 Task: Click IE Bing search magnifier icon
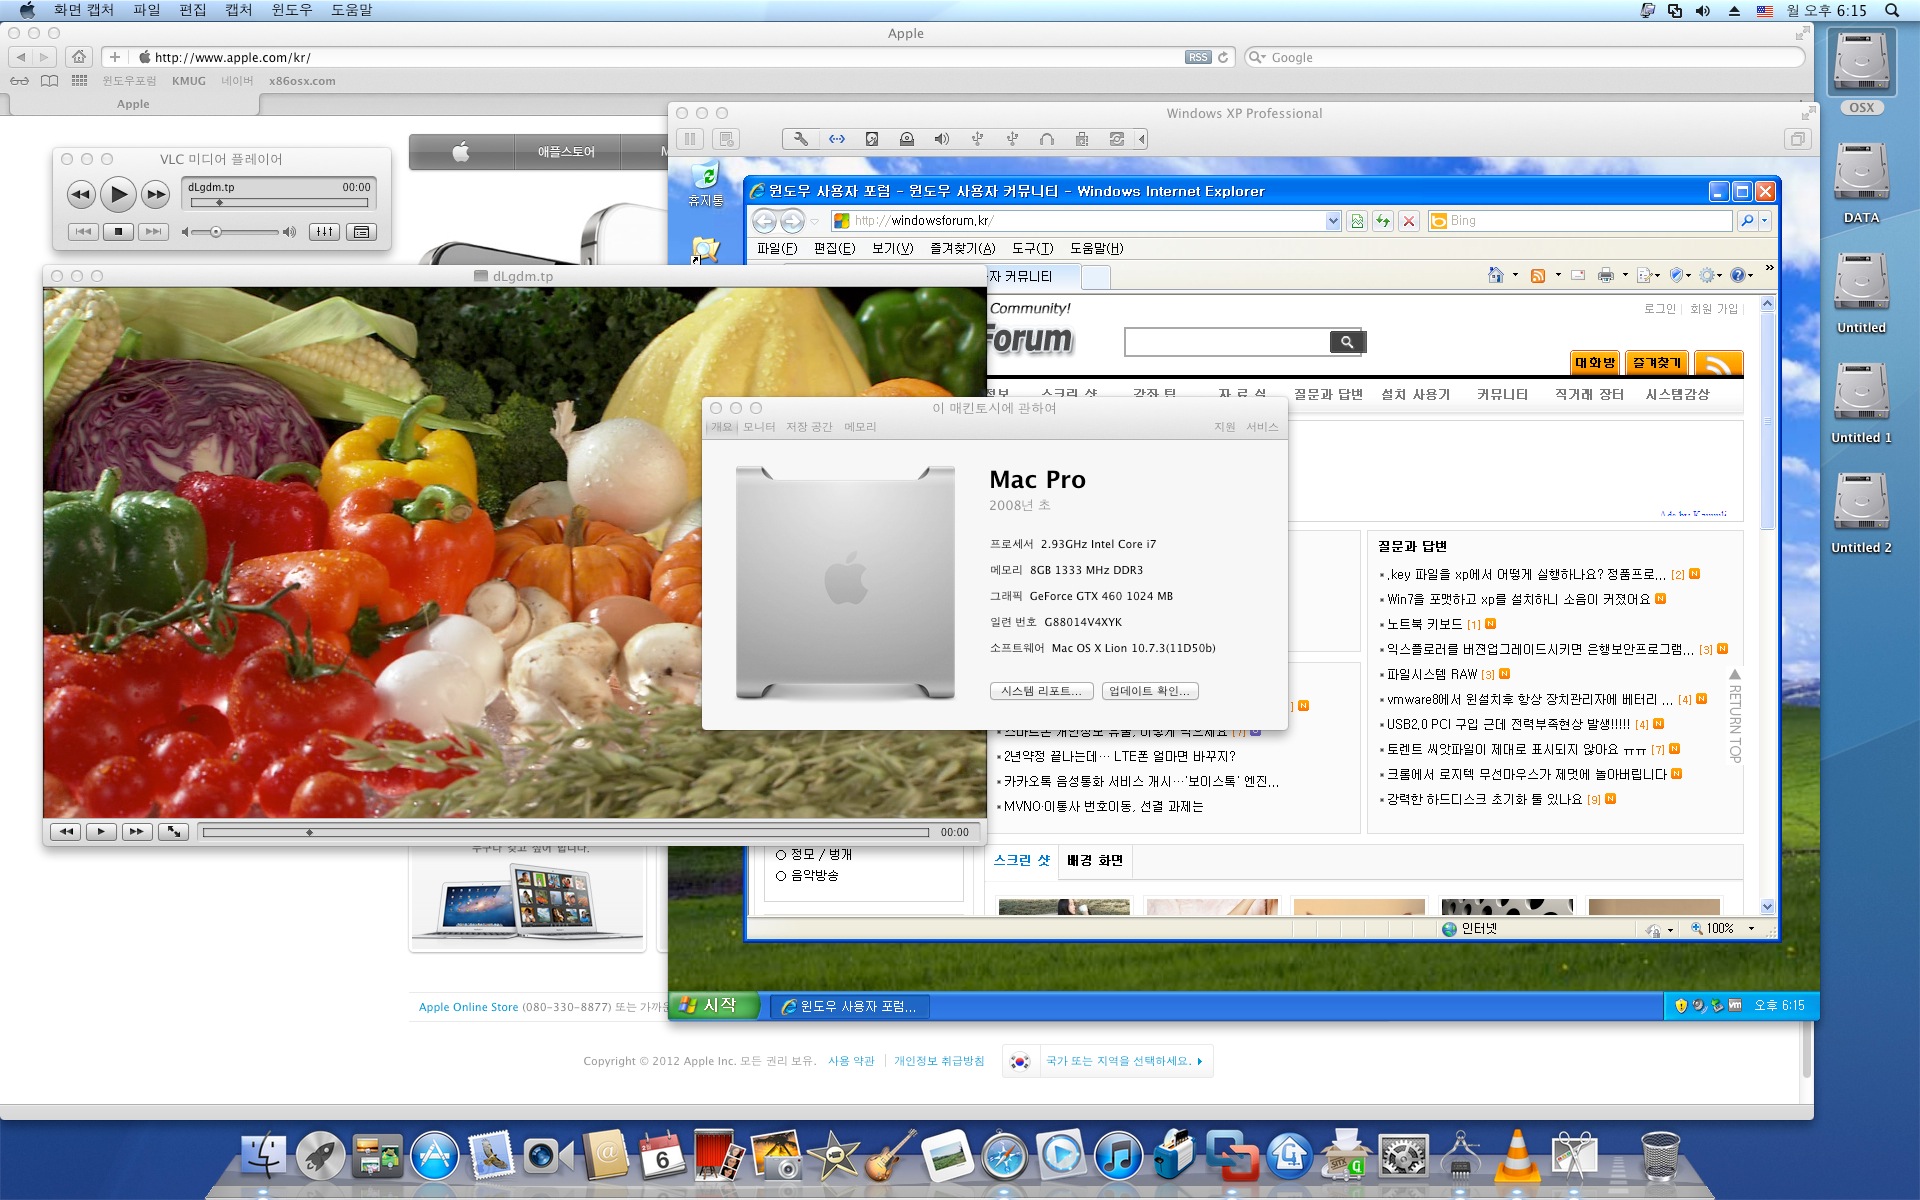[1747, 221]
